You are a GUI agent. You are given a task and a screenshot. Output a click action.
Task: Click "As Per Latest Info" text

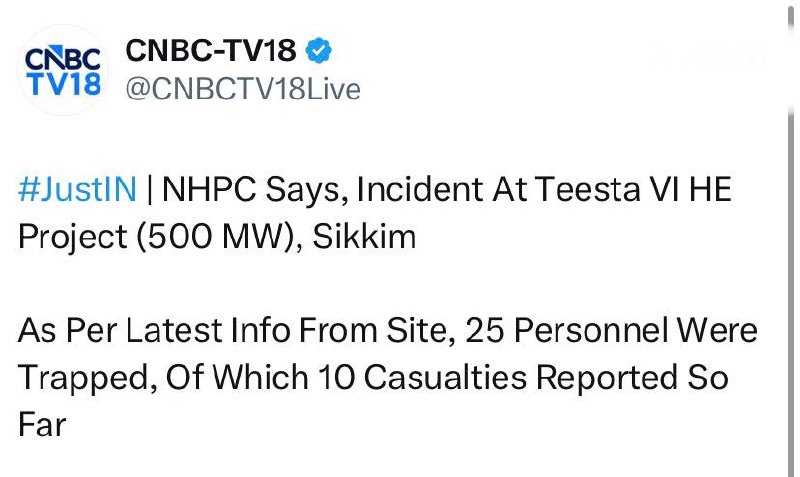(155, 330)
